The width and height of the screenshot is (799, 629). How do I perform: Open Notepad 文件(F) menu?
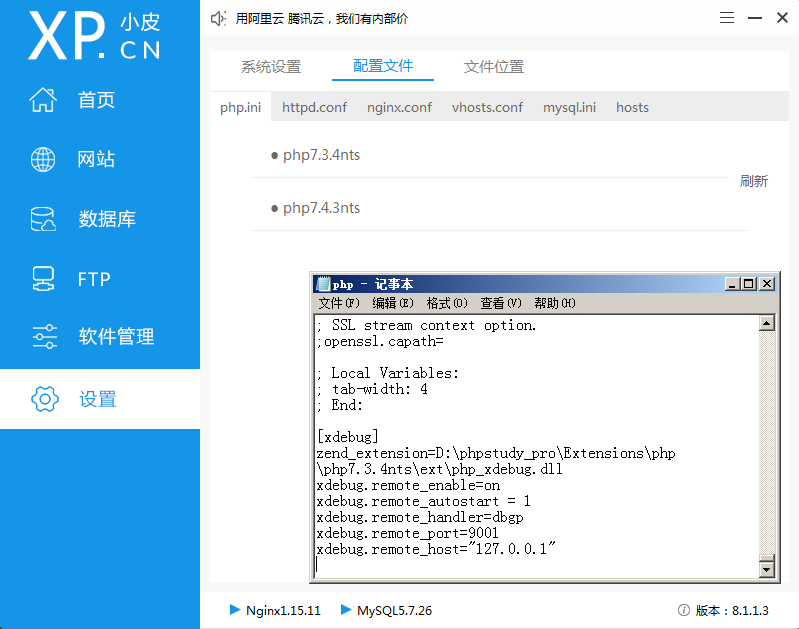pos(339,303)
